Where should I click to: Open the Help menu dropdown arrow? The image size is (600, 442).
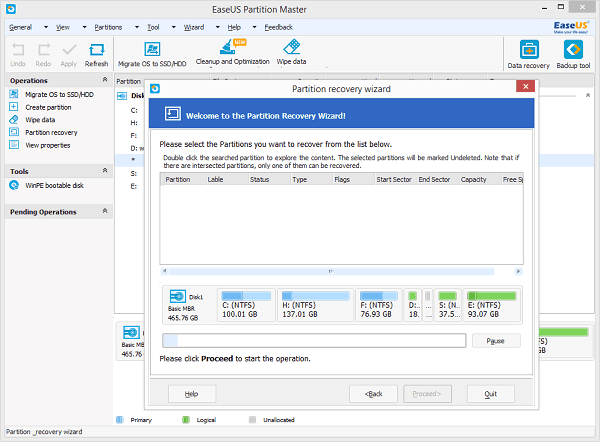point(254,27)
